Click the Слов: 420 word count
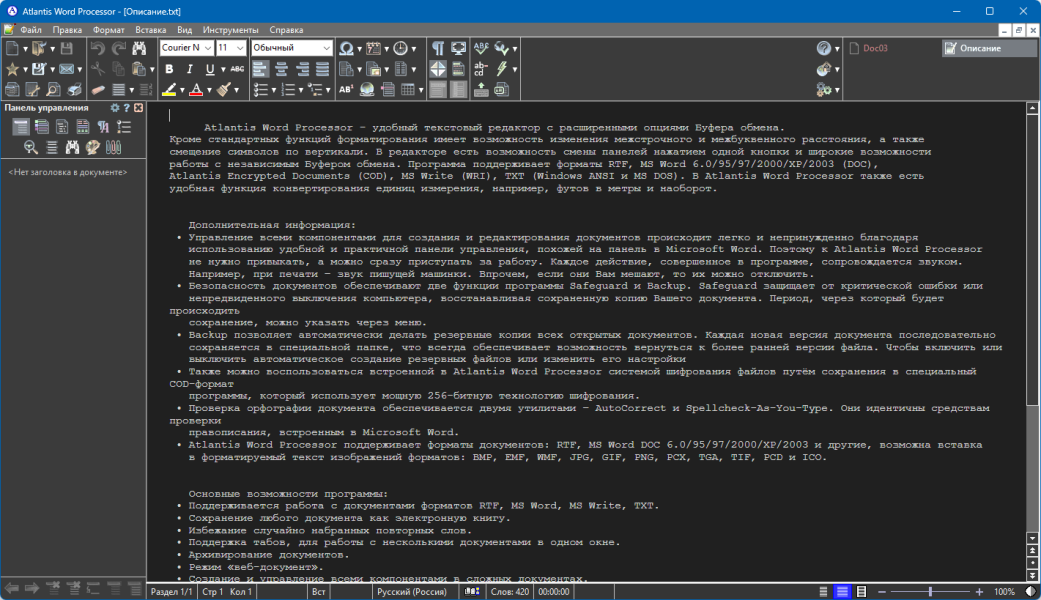The image size is (1041, 600). [x=510, y=591]
